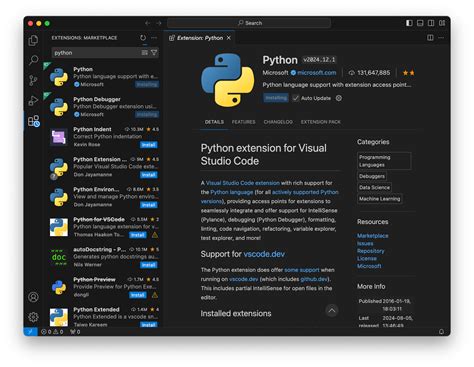Open the Search view in activity bar
474x367 pixels.
[33, 60]
